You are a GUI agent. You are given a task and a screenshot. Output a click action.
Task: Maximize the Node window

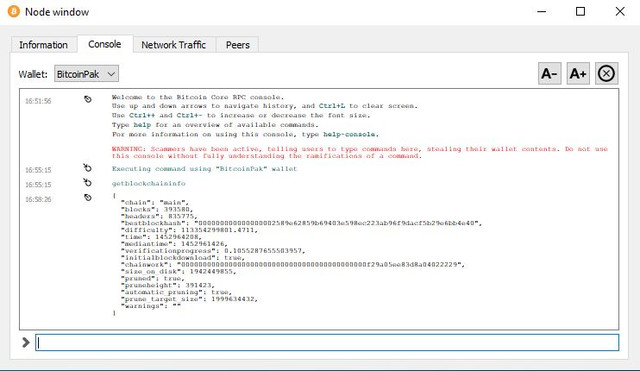tap(580, 11)
